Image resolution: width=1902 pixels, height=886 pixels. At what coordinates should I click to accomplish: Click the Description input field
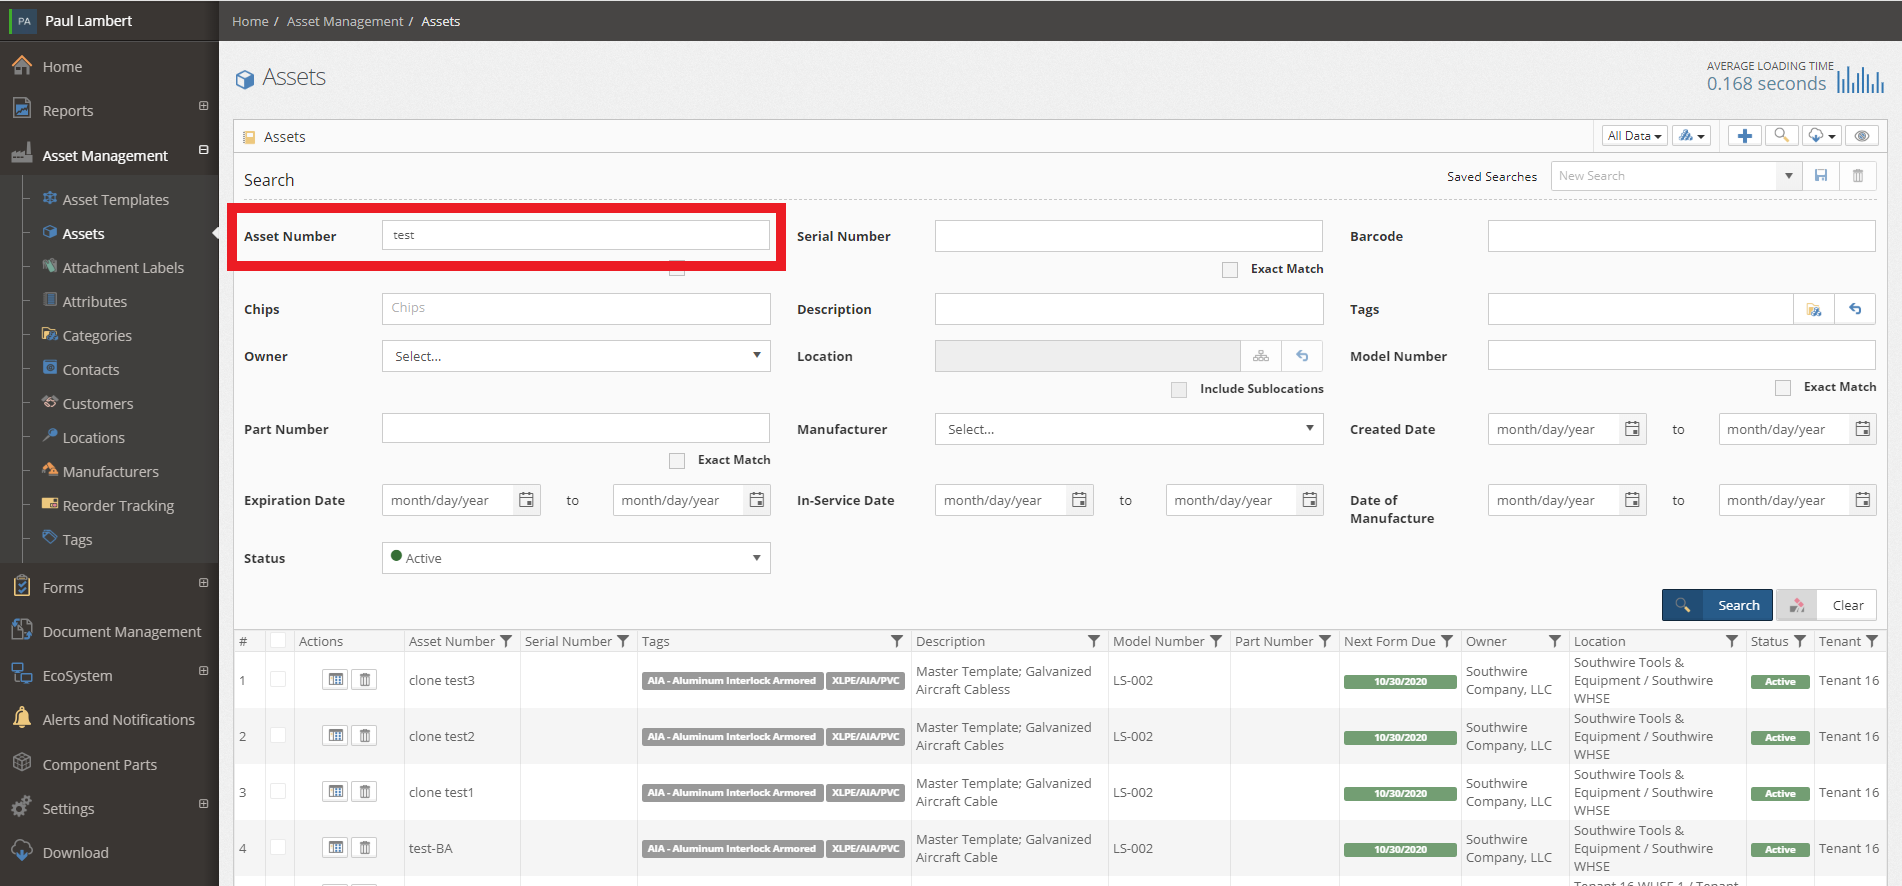pyautogui.click(x=1129, y=309)
